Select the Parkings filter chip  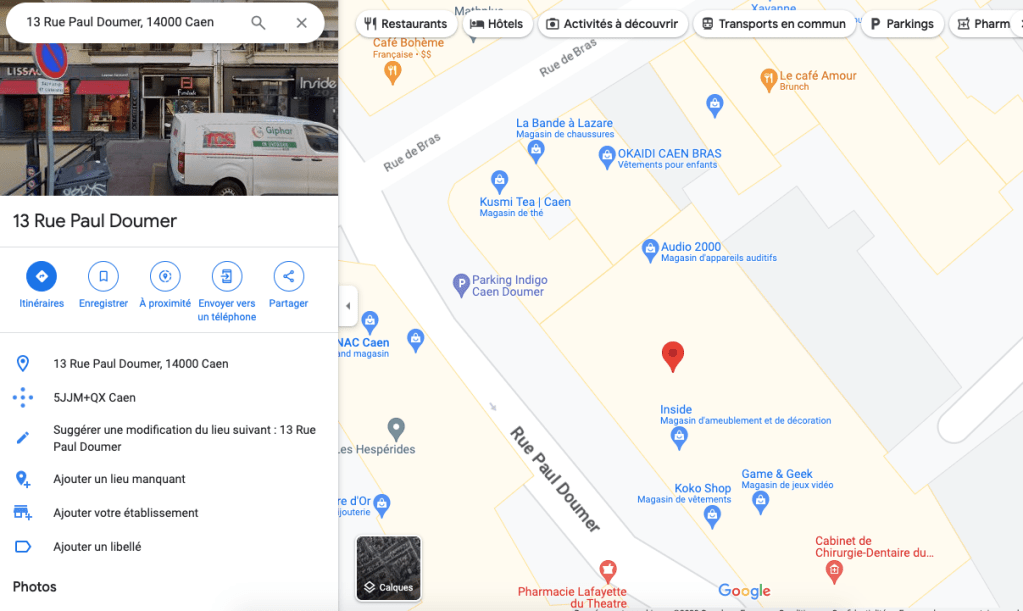(902, 24)
